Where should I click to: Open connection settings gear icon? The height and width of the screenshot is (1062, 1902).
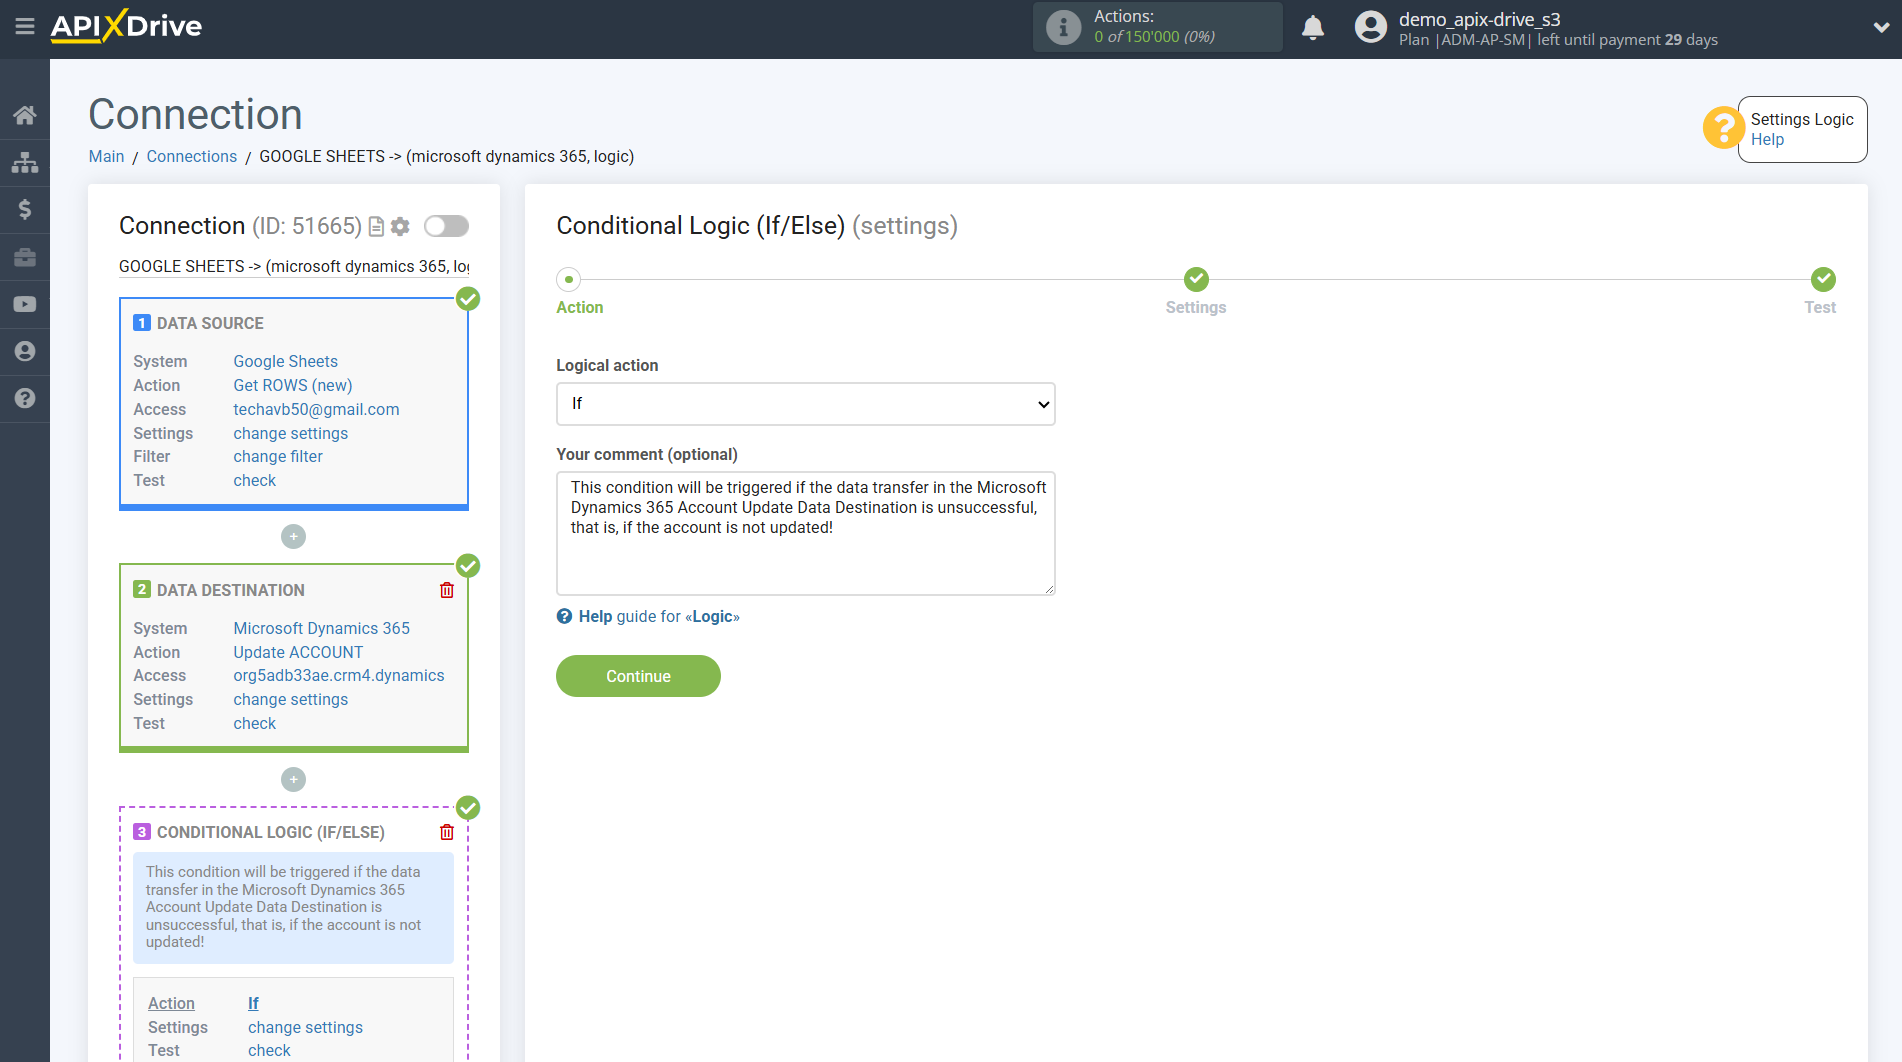click(x=400, y=227)
